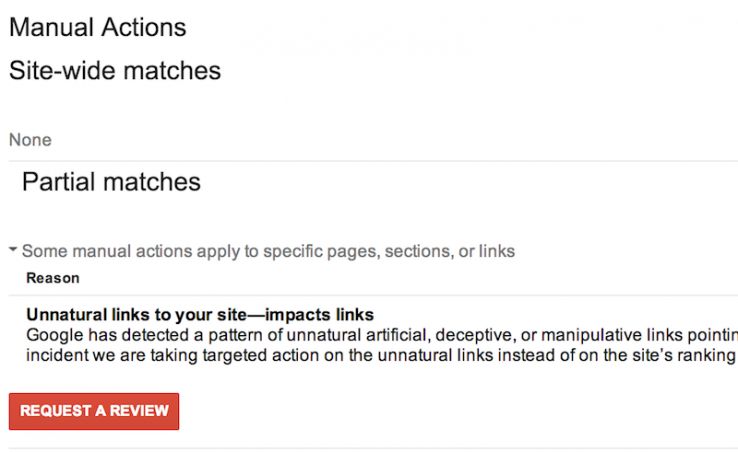Click the red Request a Review button
The width and height of the screenshot is (738, 452).
click(x=94, y=411)
